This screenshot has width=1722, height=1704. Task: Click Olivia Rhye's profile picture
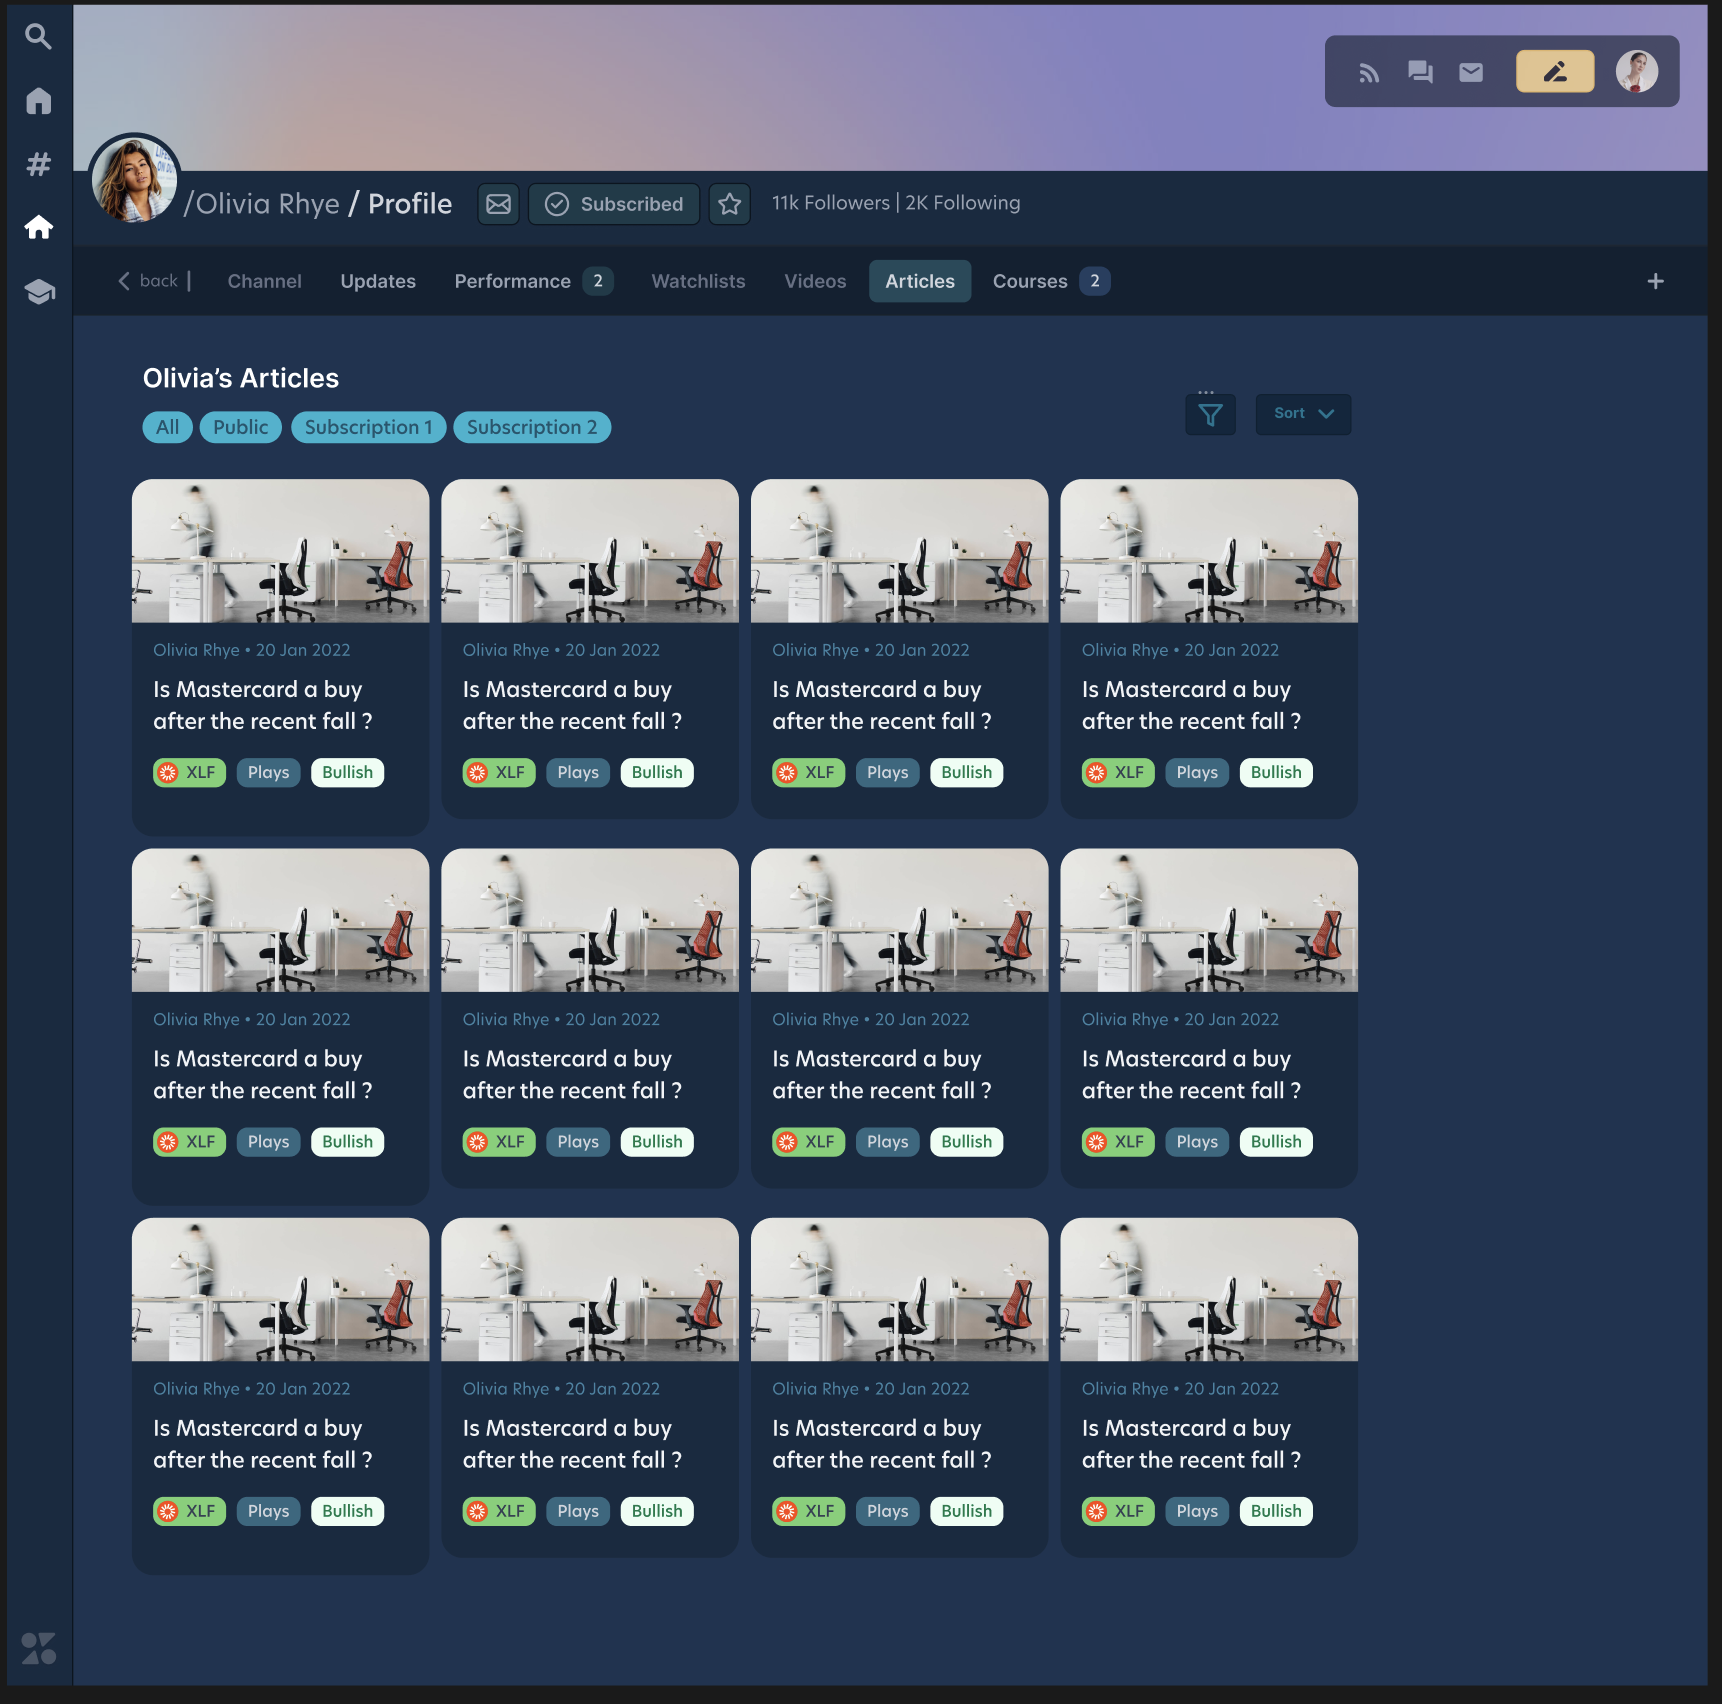coord(134,179)
